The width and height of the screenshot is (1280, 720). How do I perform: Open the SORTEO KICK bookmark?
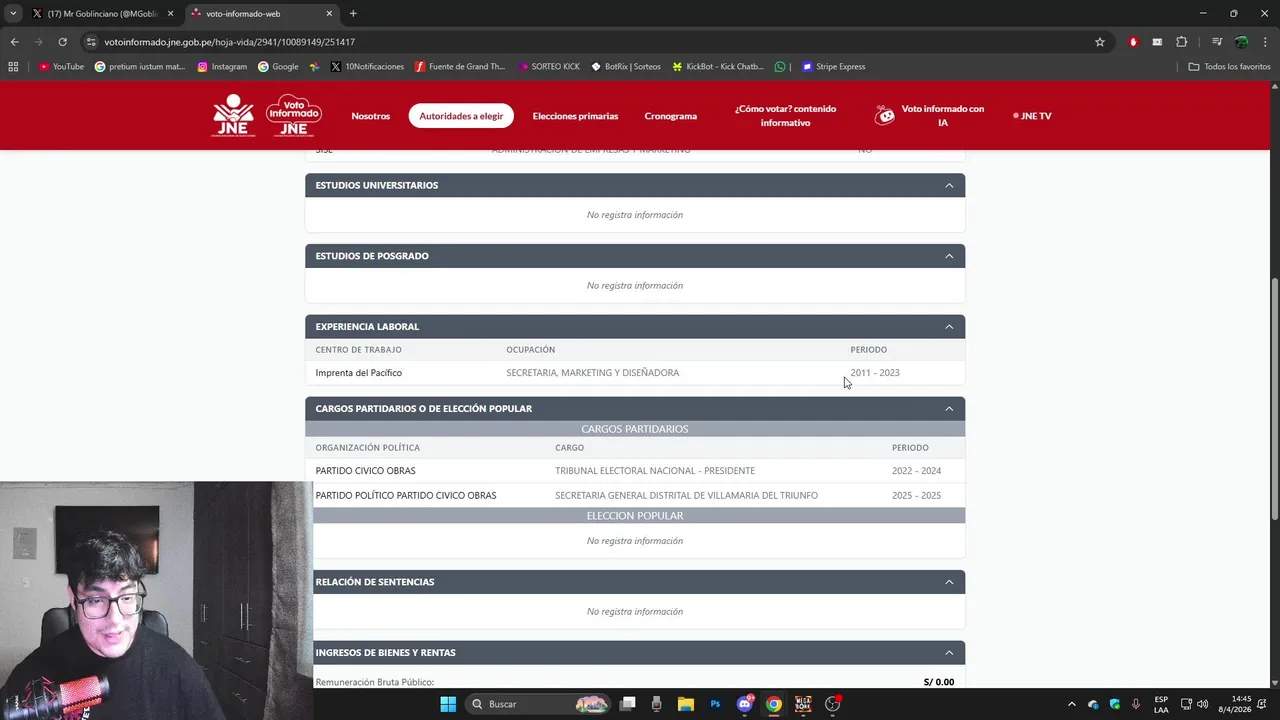click(549, 67)
